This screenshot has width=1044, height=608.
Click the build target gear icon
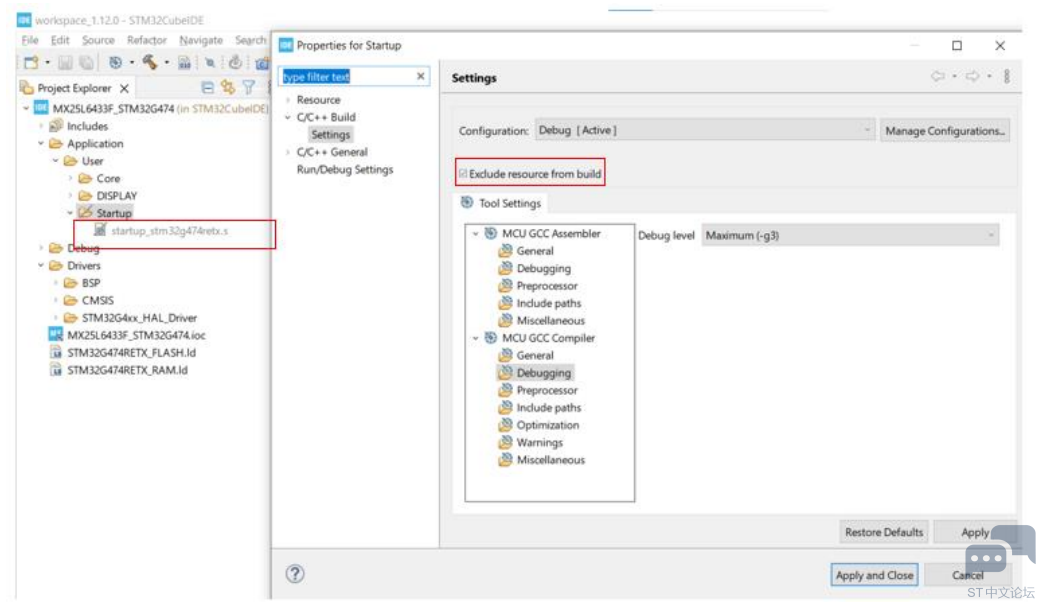(115, 63)
